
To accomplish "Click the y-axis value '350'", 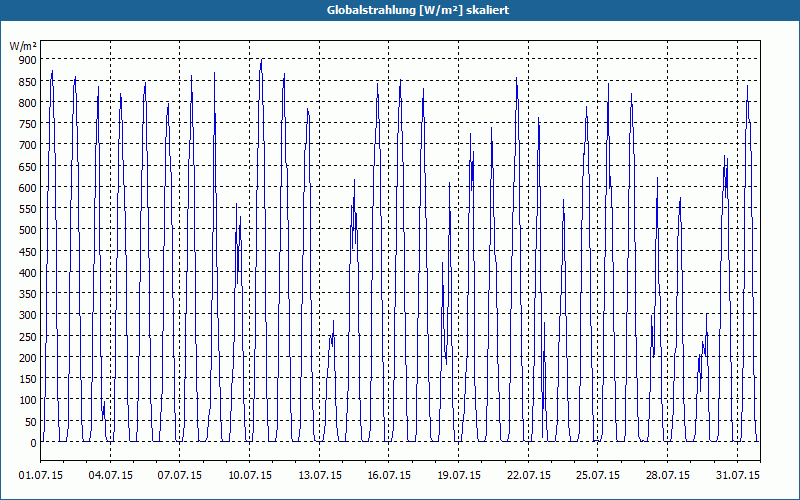I will coord(27,294).
